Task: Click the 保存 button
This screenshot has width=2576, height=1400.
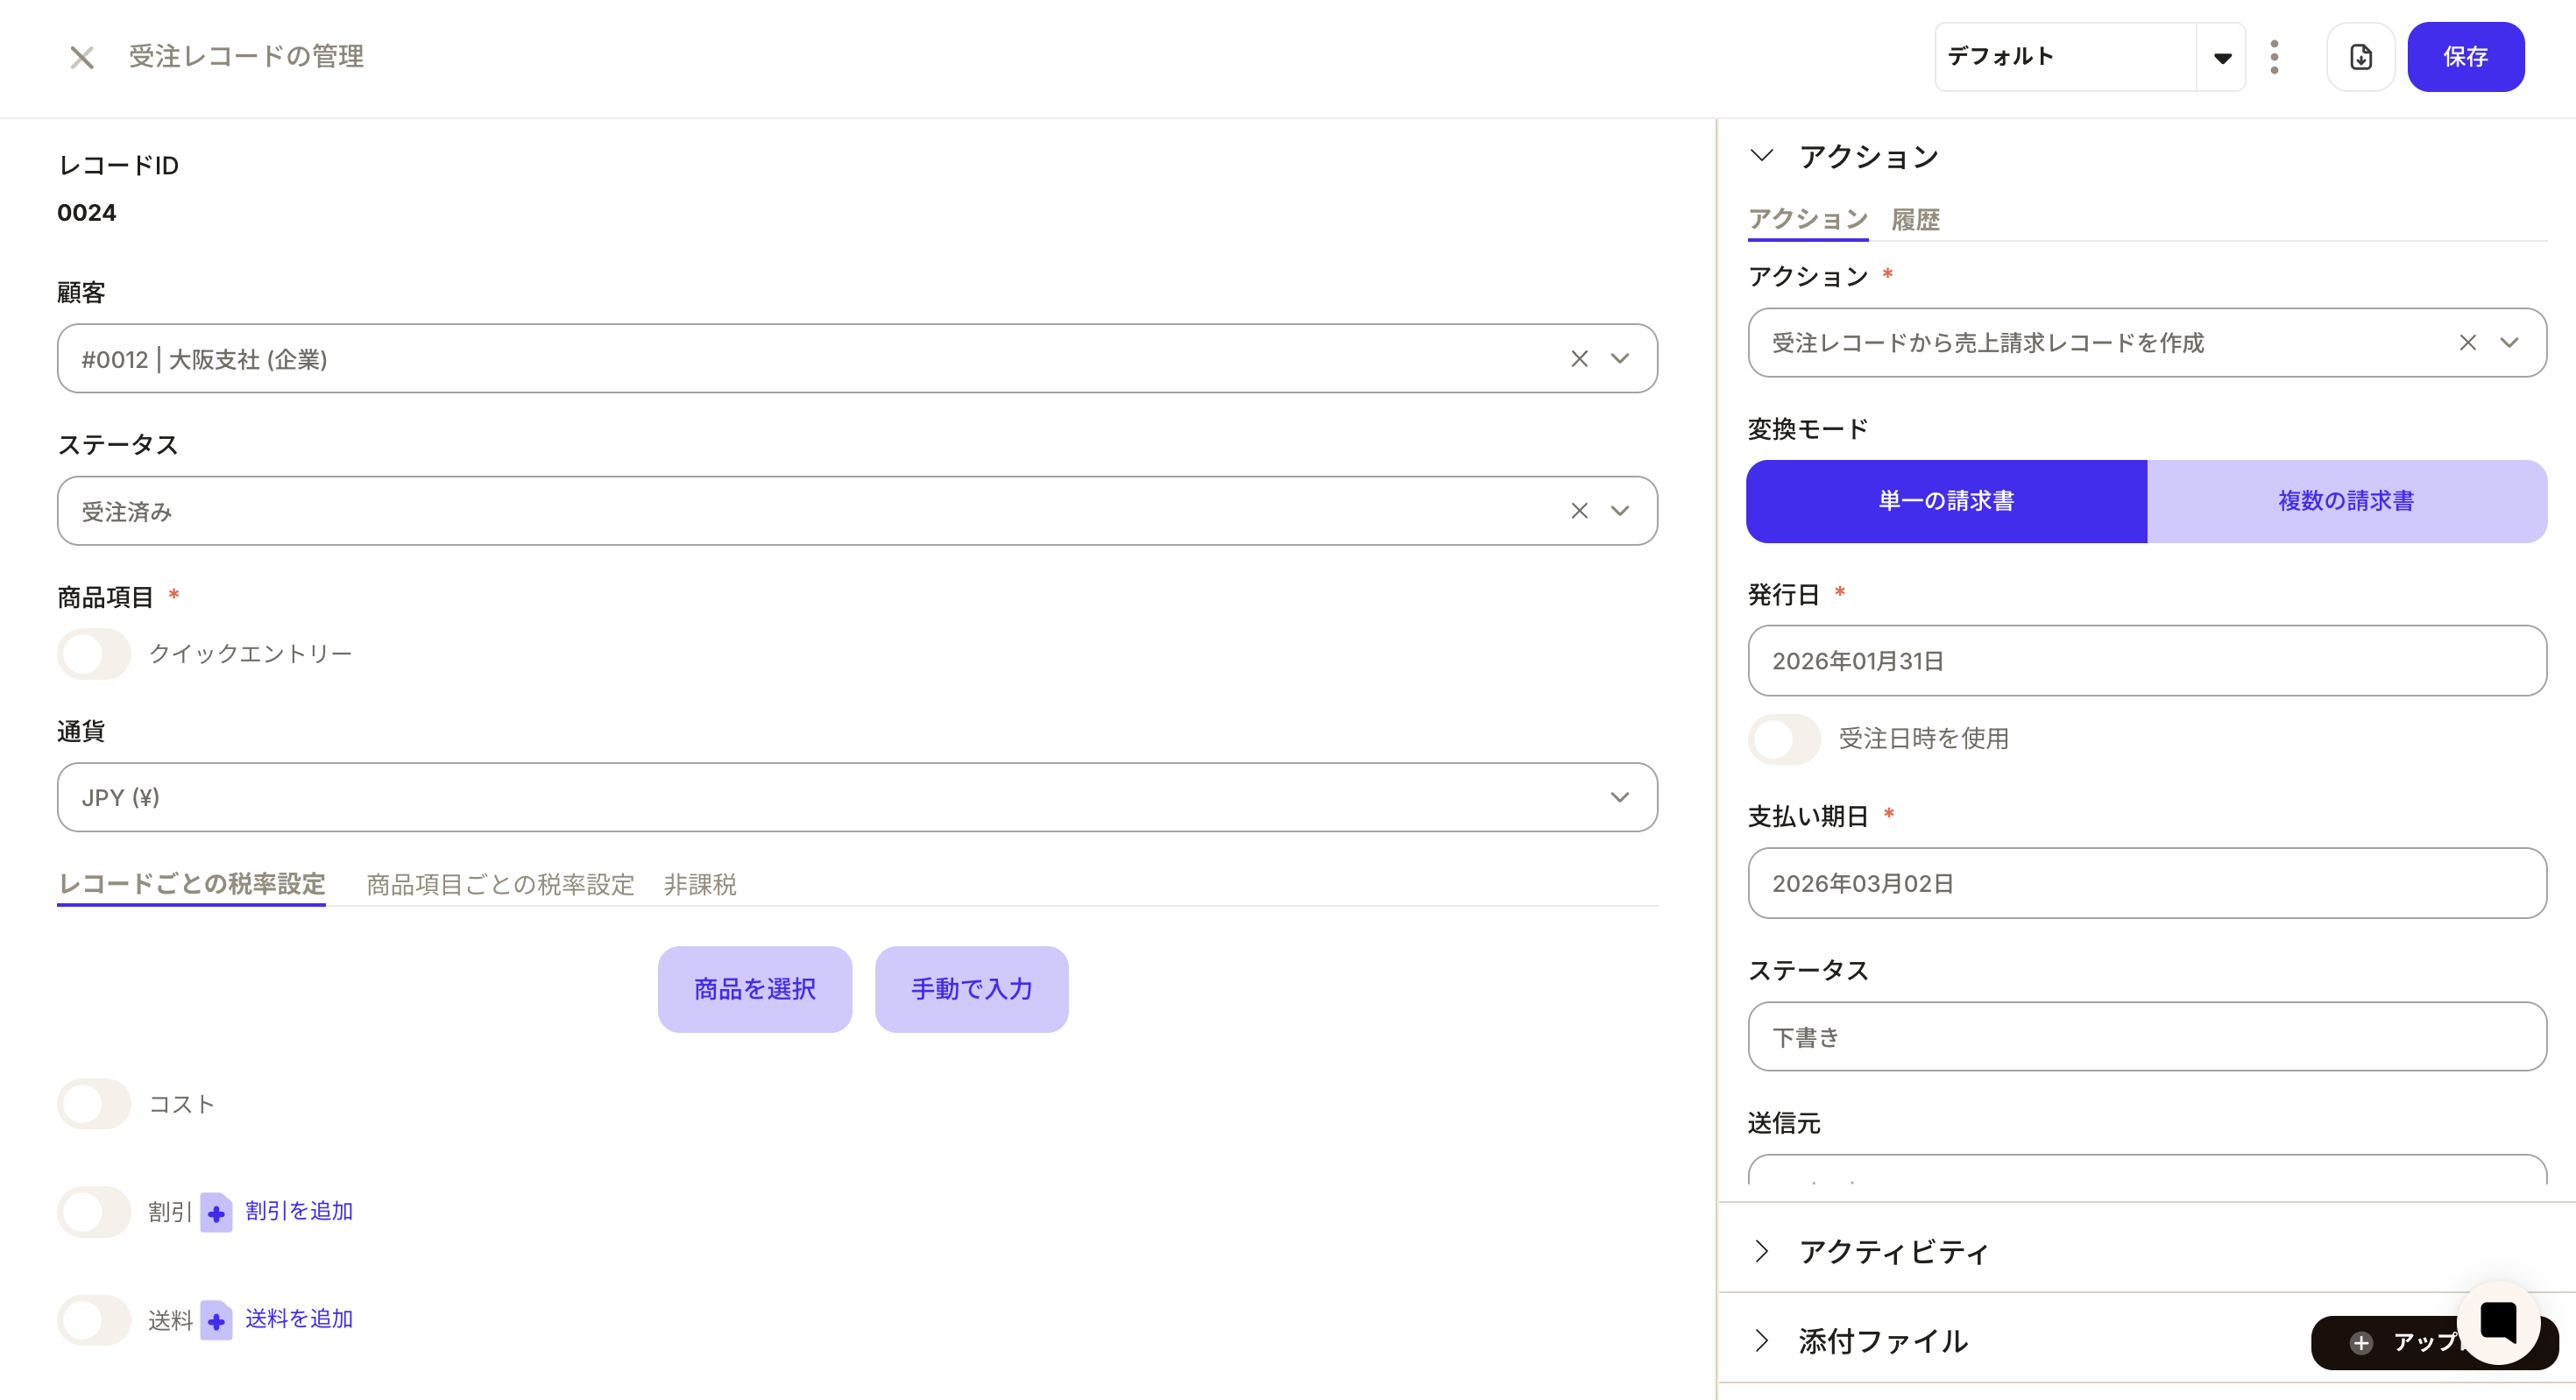Action: pos(2465,57)
